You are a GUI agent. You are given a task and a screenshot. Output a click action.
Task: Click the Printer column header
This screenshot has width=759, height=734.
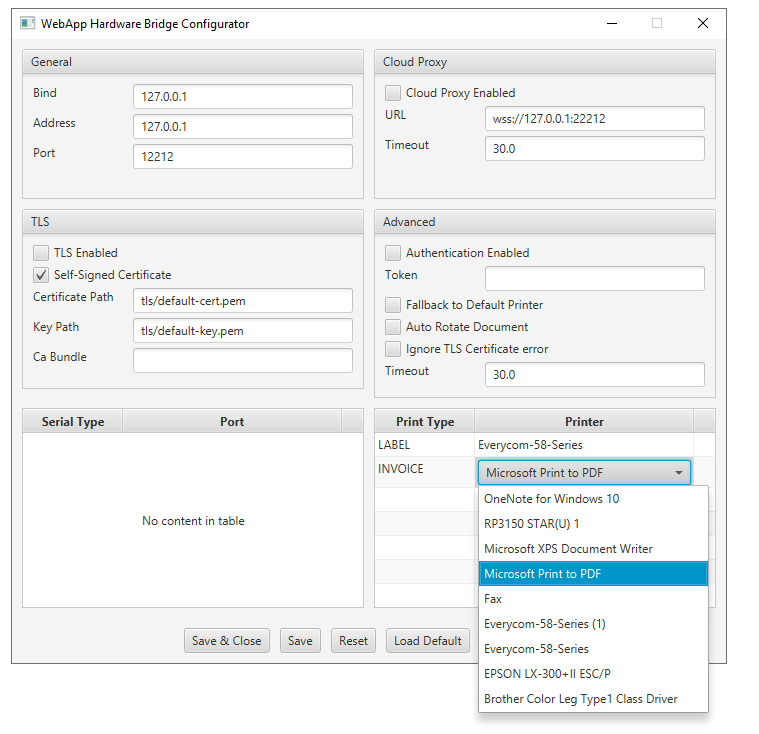tap(584, 421)
